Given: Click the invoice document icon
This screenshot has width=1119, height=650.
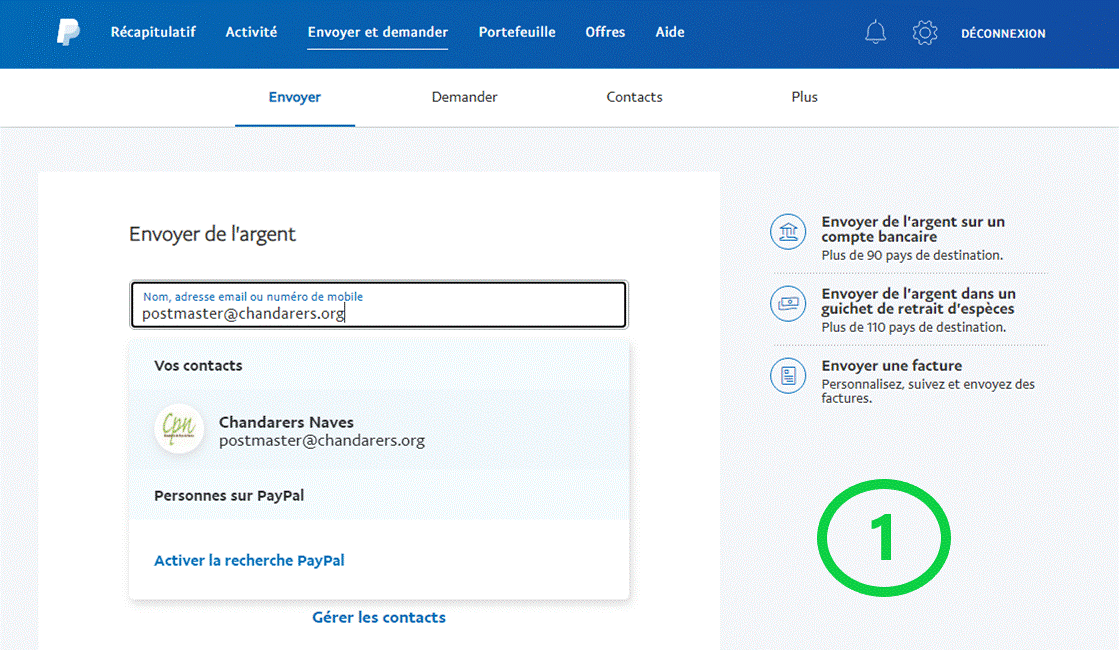Looking at the screenshot, I should pos(788,375).
